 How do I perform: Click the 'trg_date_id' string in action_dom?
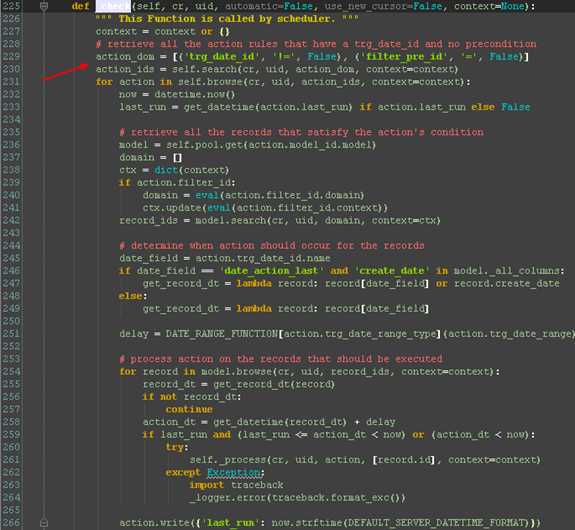click(x=221, y=56)
